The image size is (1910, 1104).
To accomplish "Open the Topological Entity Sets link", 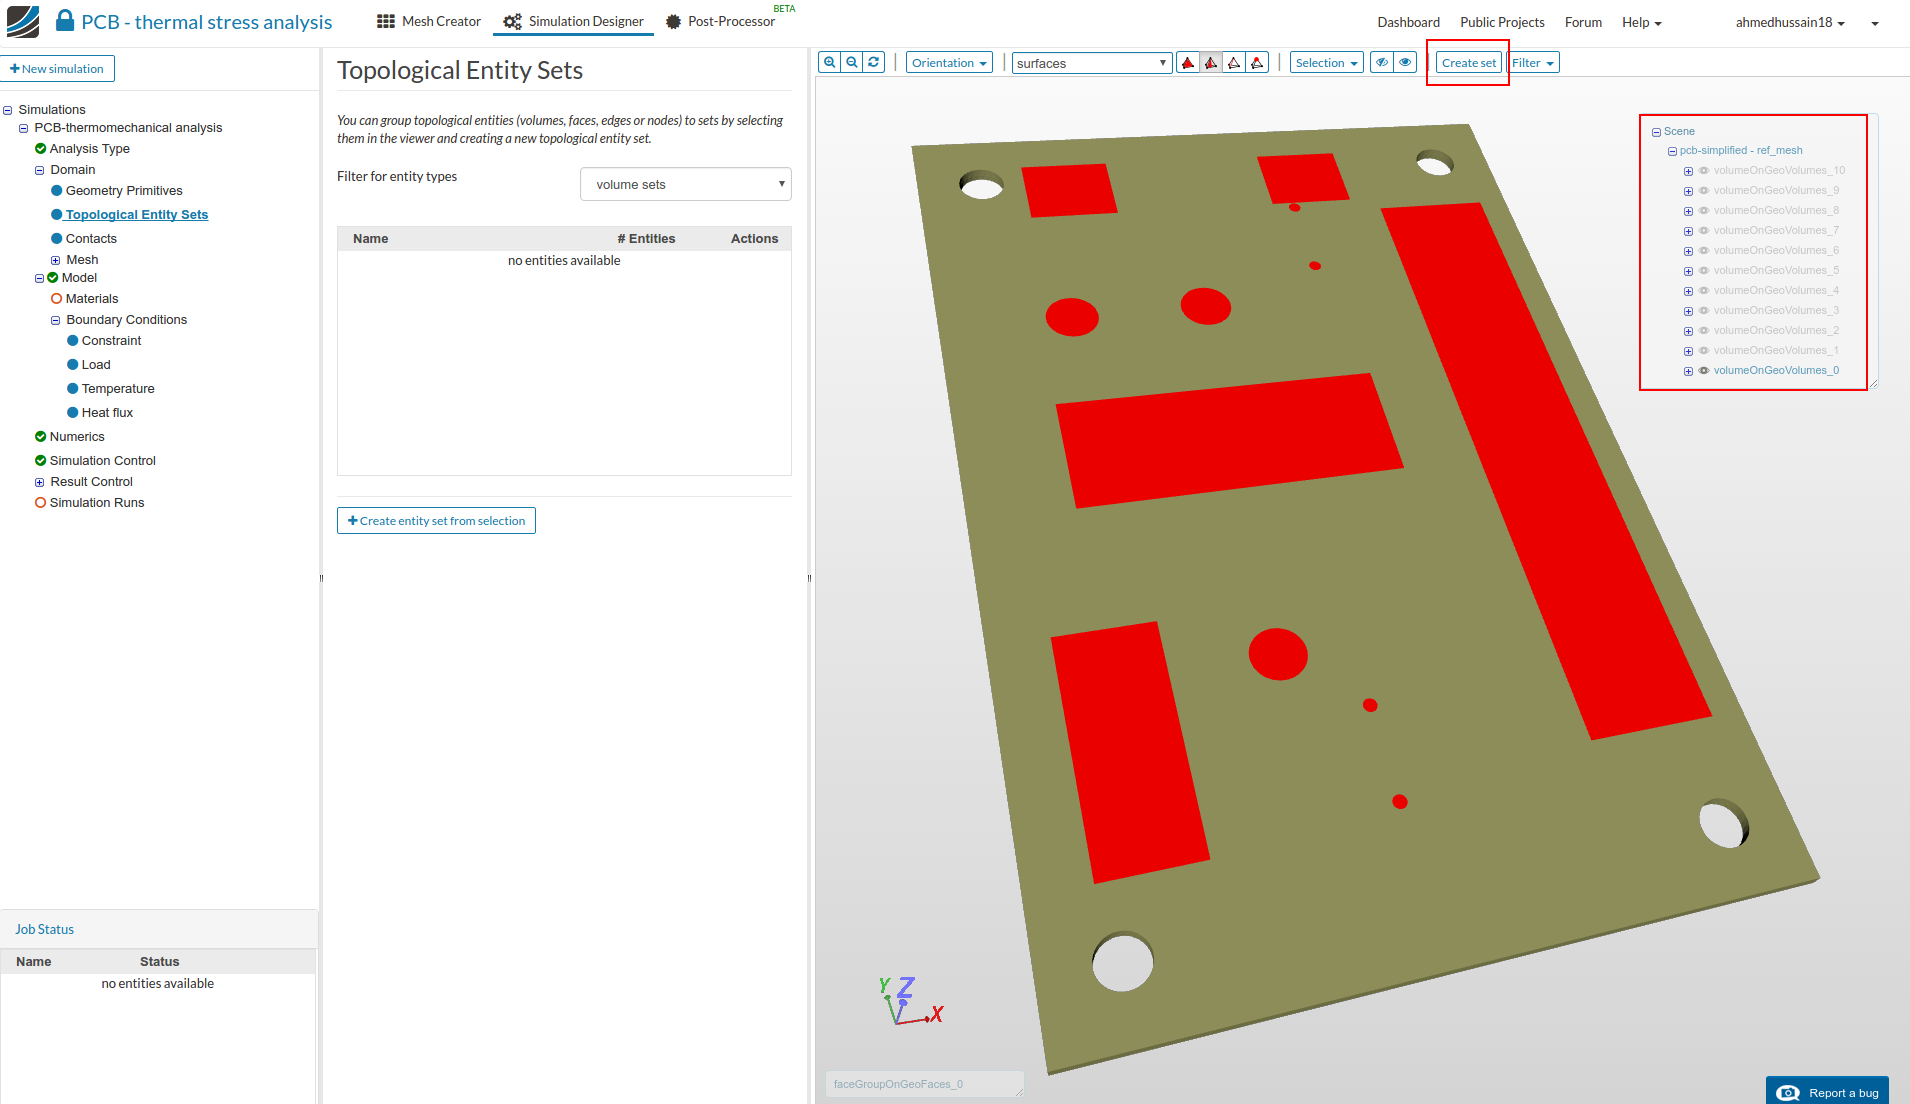I will pos(137,215).
